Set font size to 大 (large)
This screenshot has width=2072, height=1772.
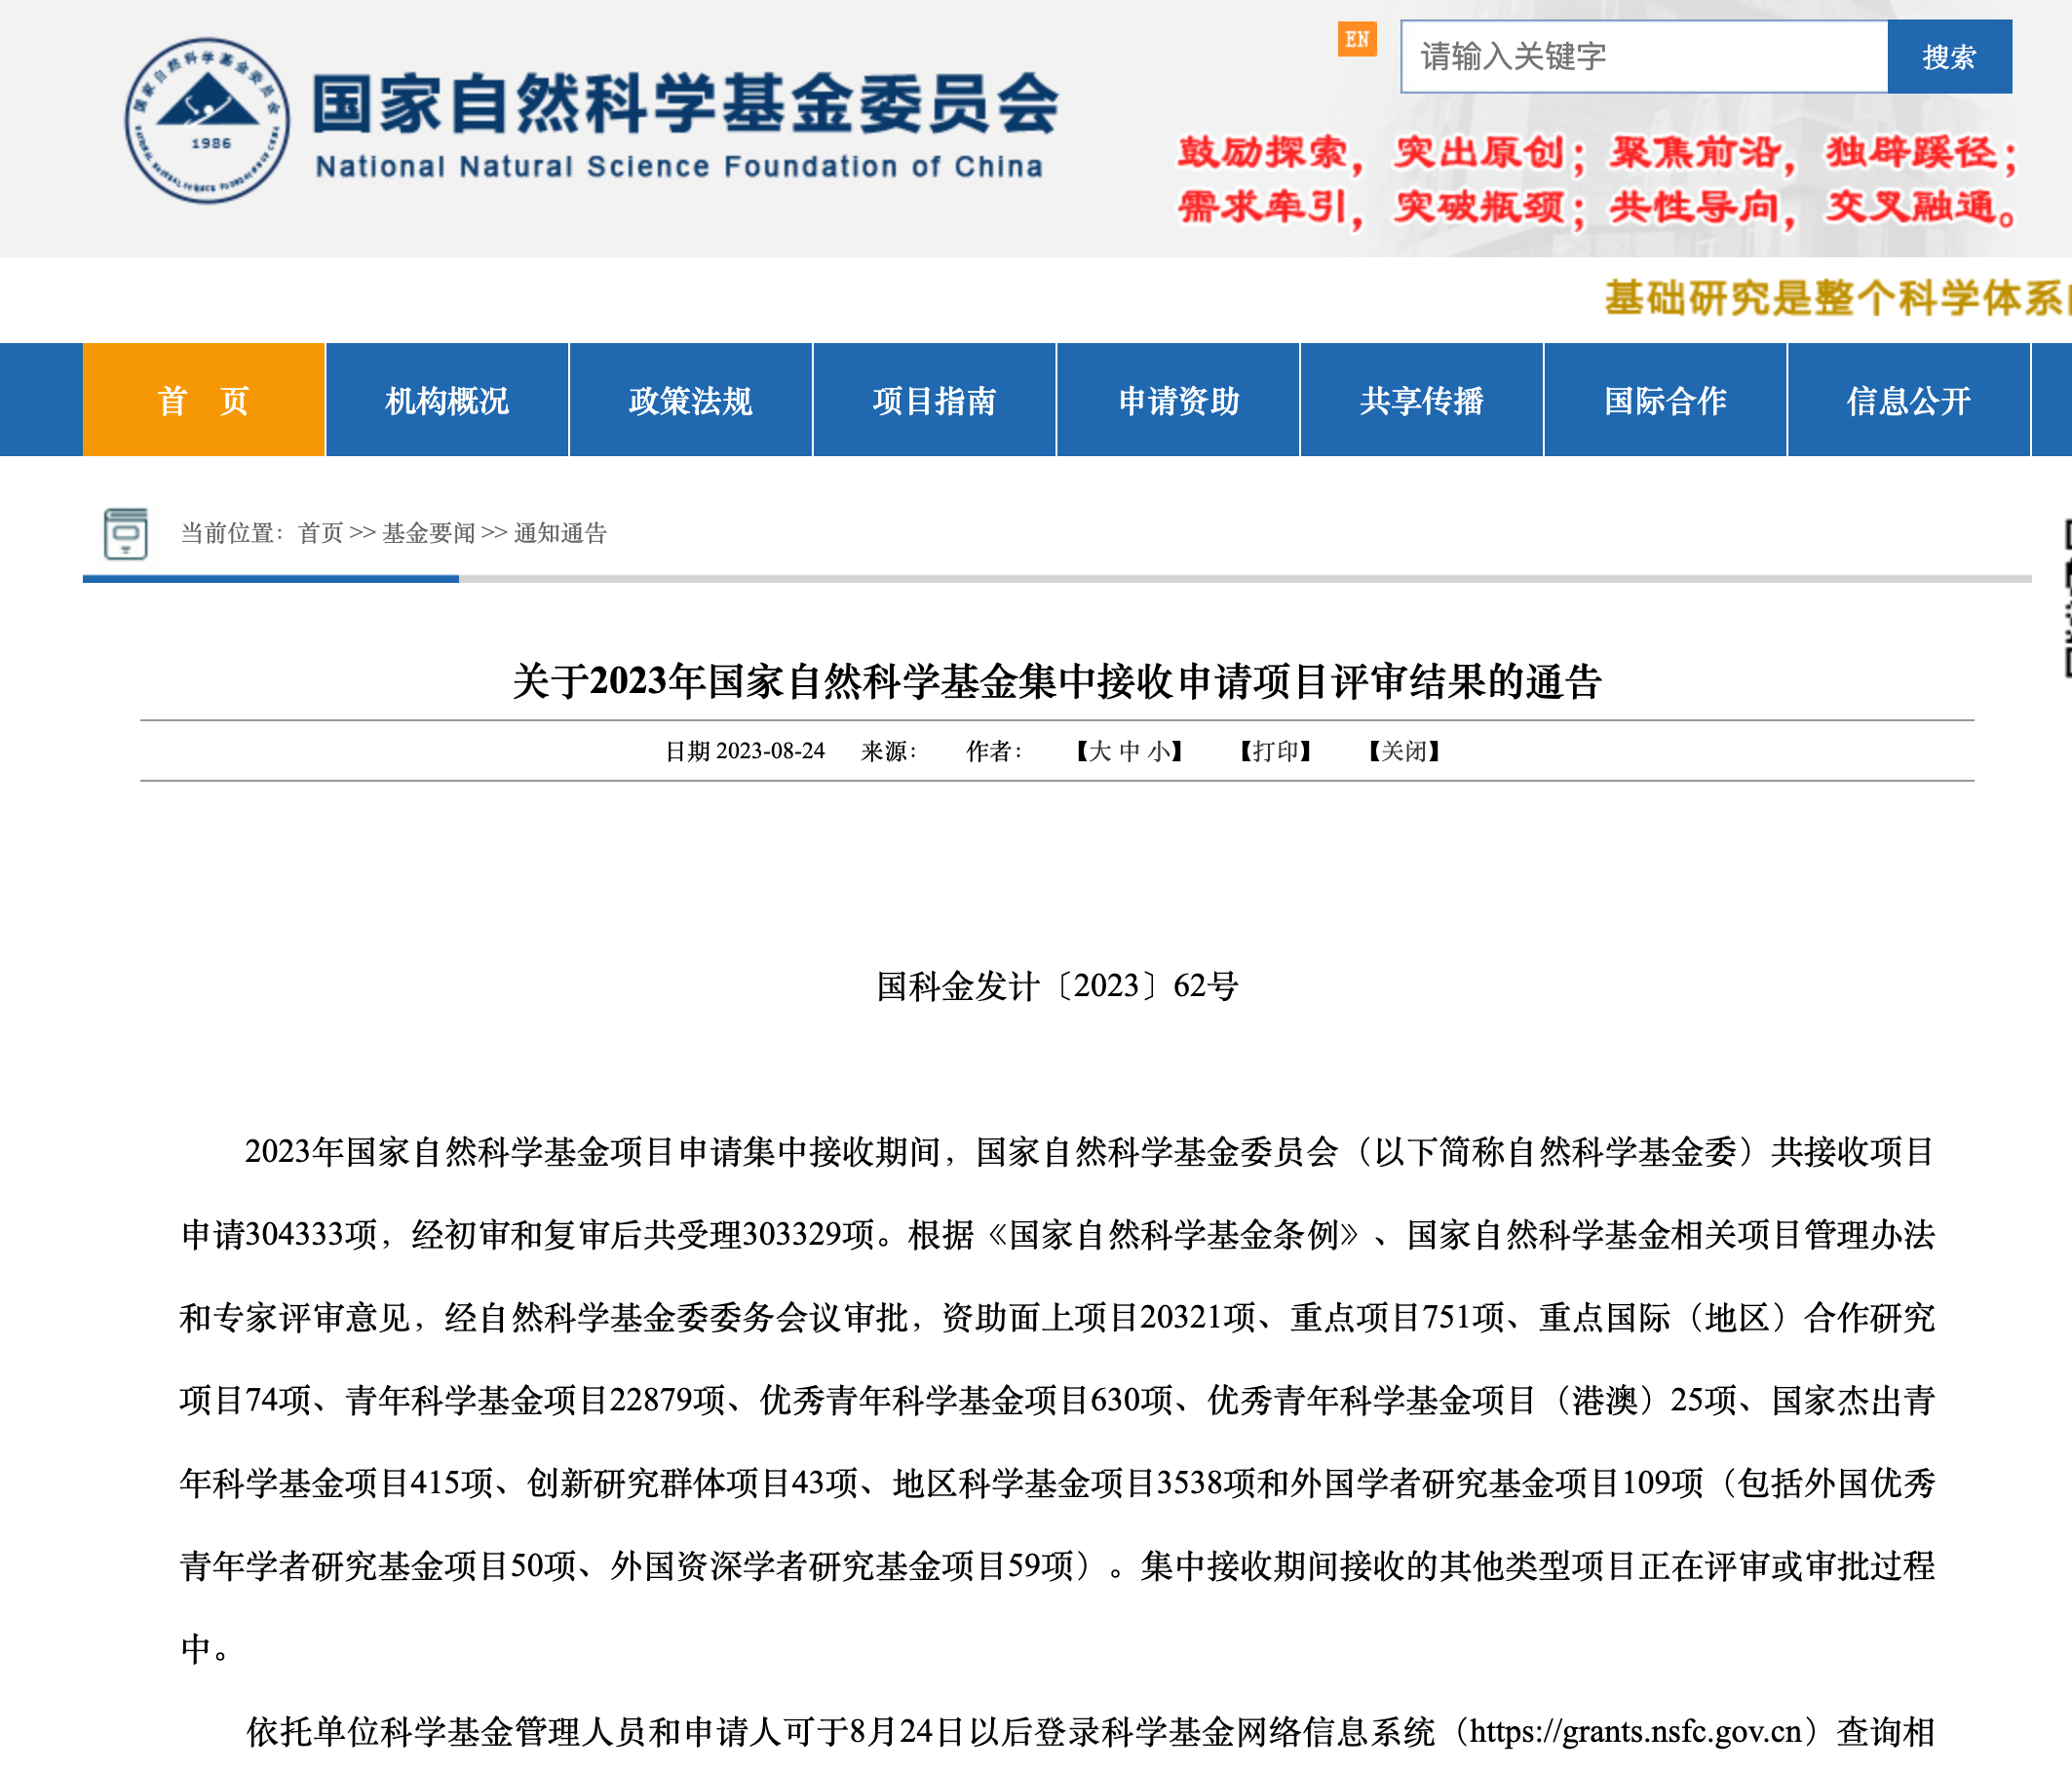[x=1100, y=751]
